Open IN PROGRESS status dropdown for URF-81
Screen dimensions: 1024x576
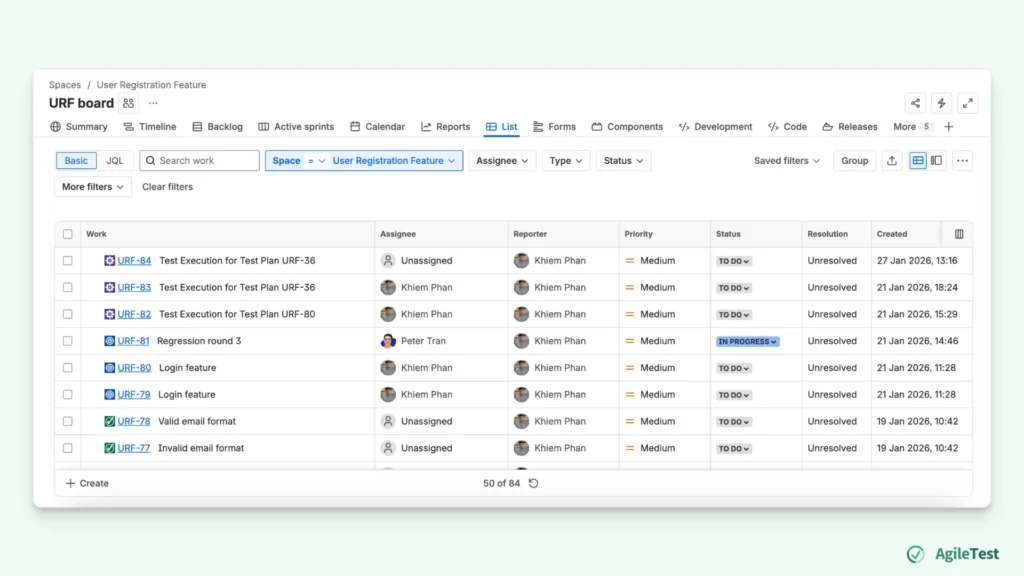pos(747,342)
